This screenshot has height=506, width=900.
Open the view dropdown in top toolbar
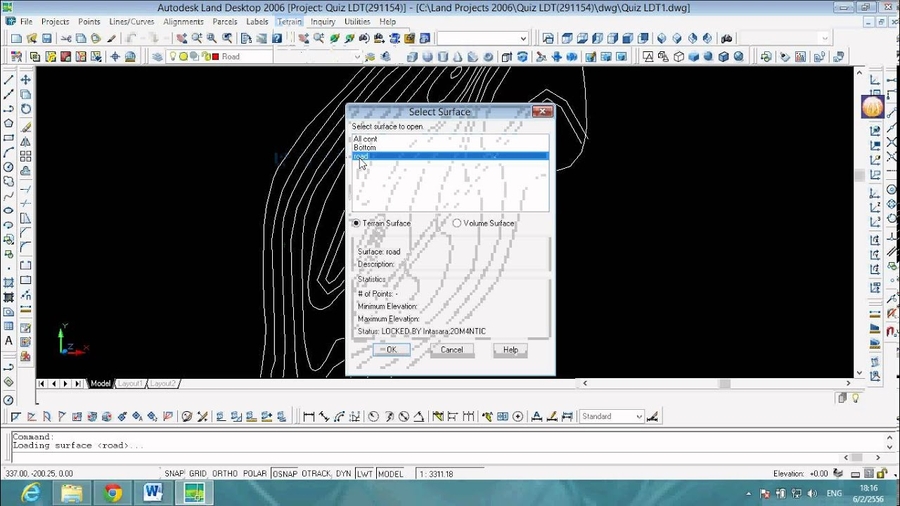[522, 39]
